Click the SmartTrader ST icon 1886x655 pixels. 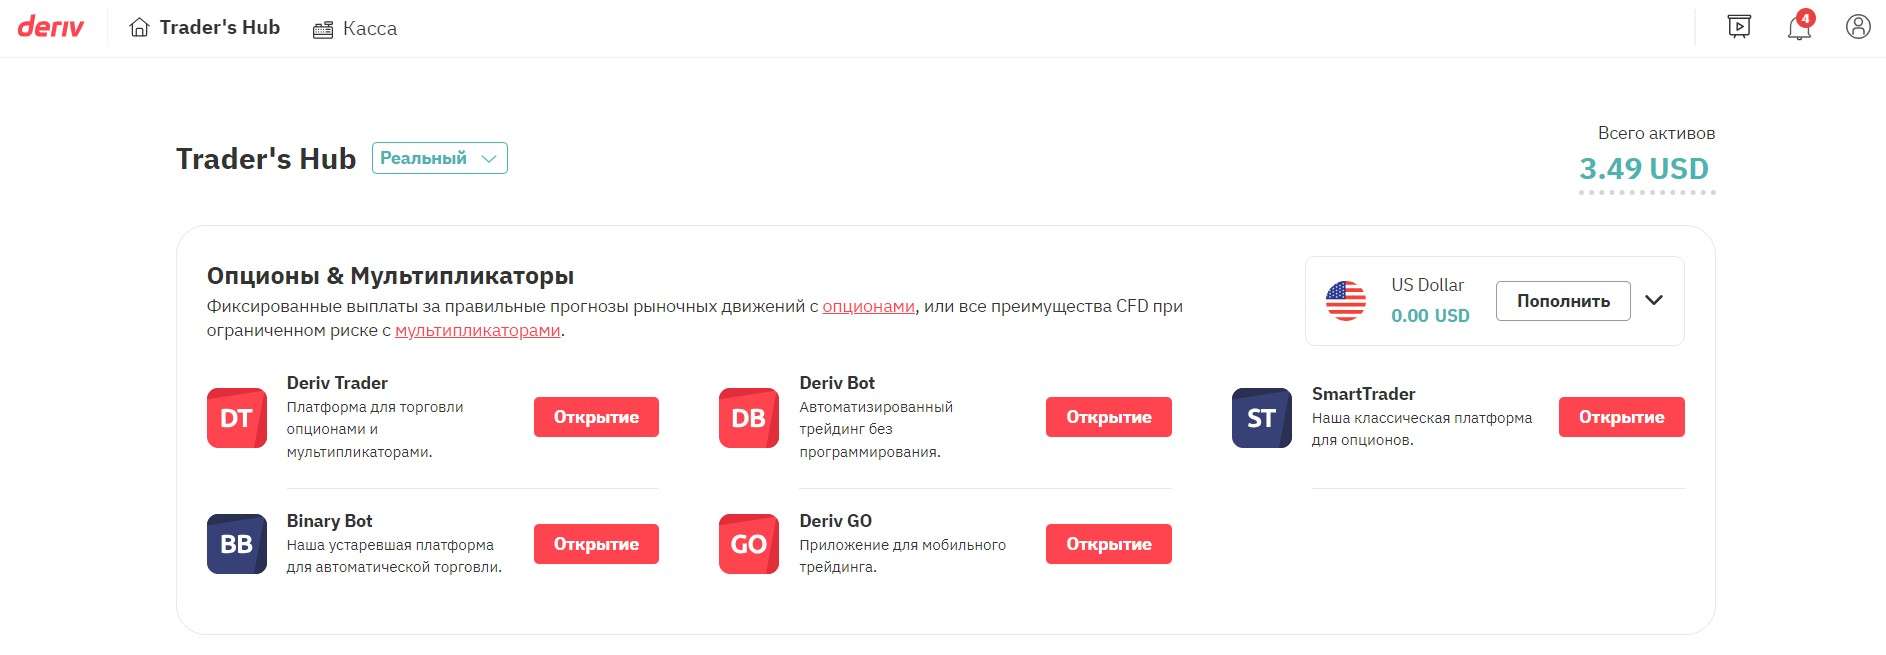click(x=1262, y=418)
